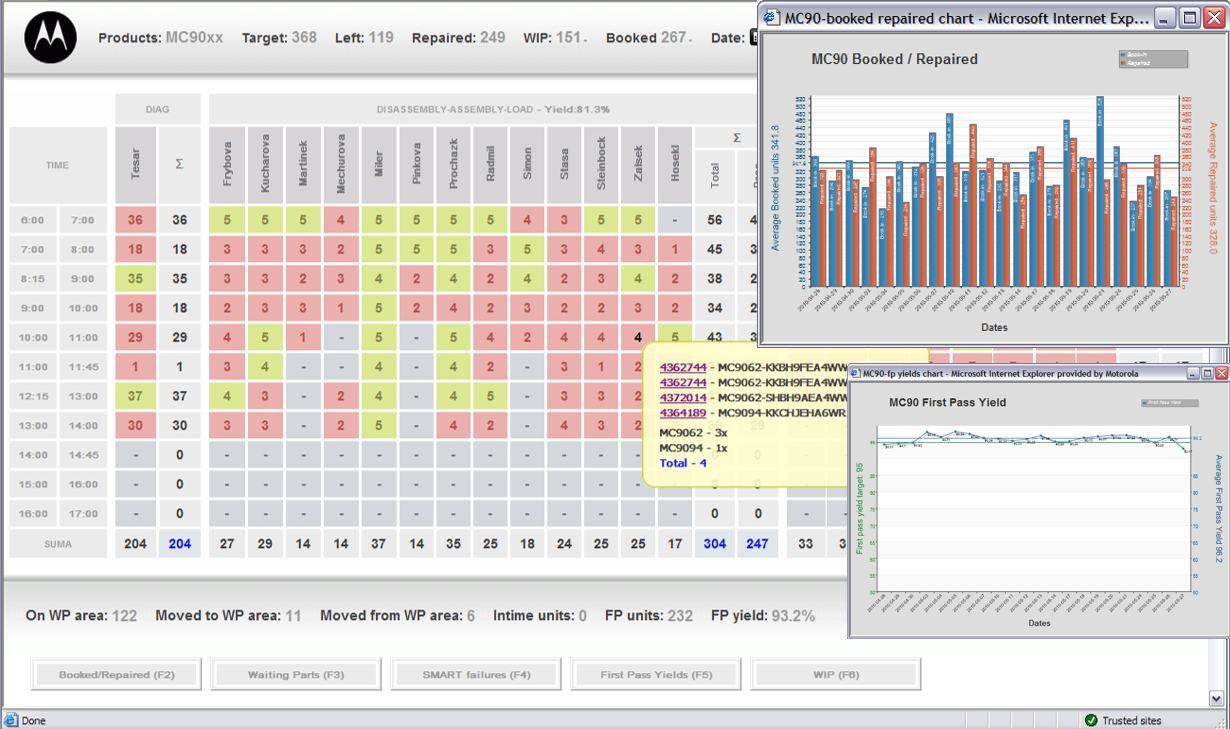Click Miler's 37 total in SUMA row
This screenshot has width=1230, height=729.
(x=379, y=544)
